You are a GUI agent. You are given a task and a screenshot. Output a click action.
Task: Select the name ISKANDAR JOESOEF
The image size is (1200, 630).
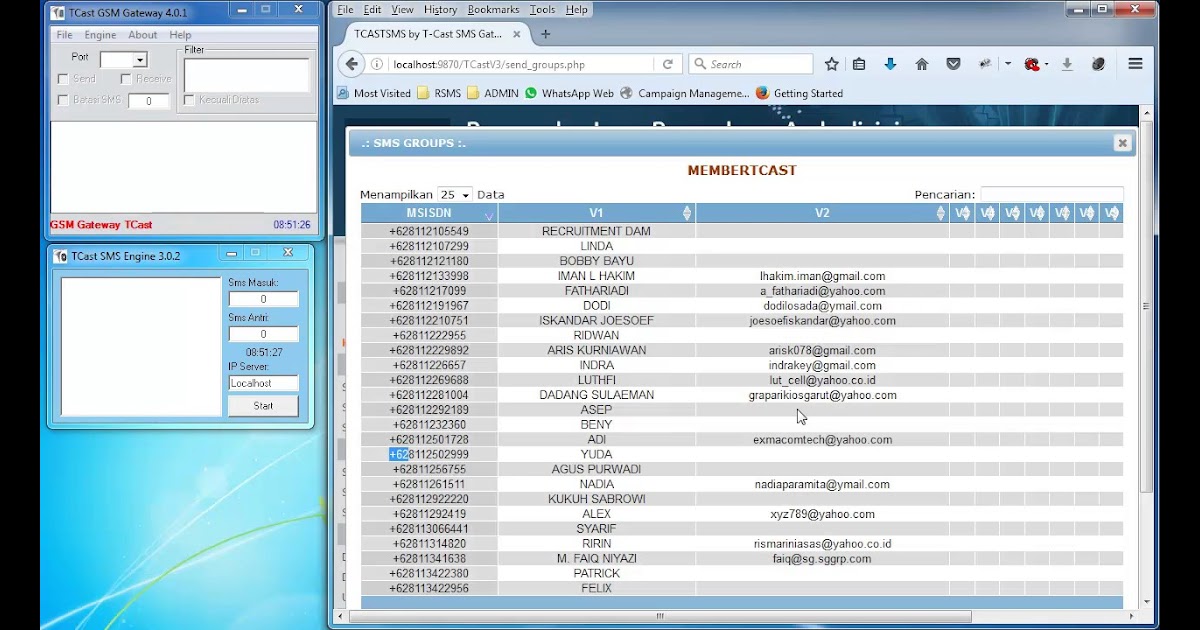click(x=596, y=321)
